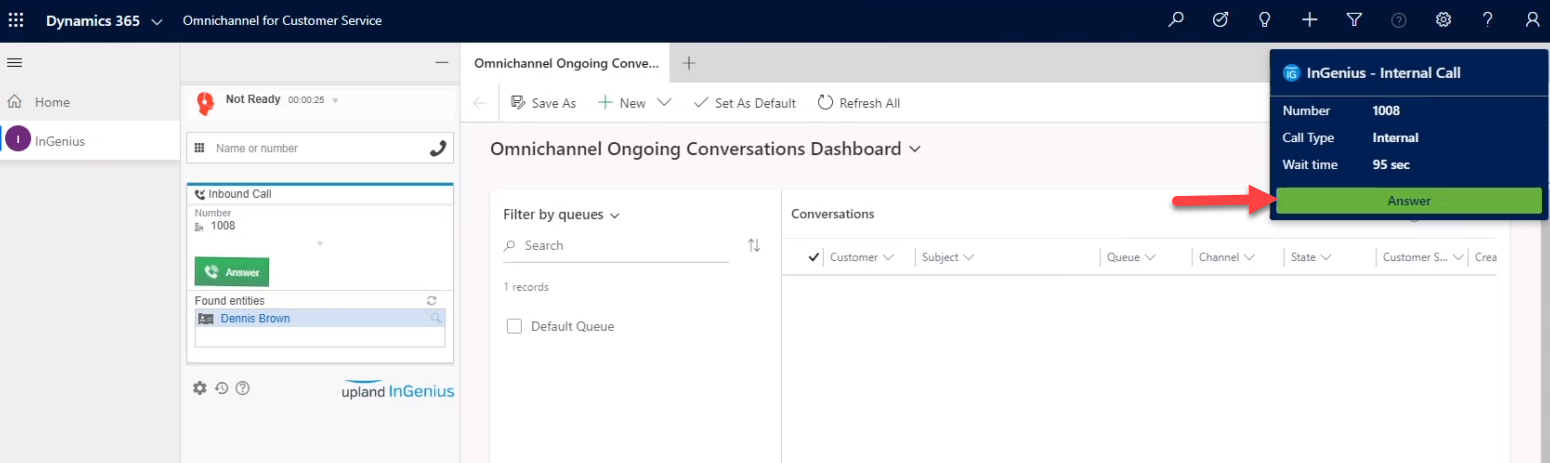Click the phone dial icon beside number field
The height and width of the screenshot is (463, 1550).
click(x=437, y=148)
